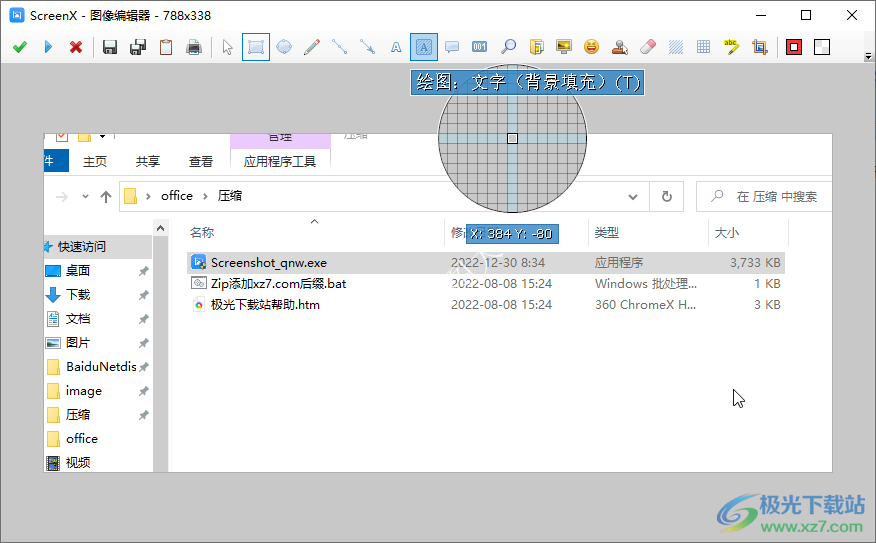This screenshot has height=543, width=876.
Task: Select the pointer selection tool
Action: [x=227, y=47]
